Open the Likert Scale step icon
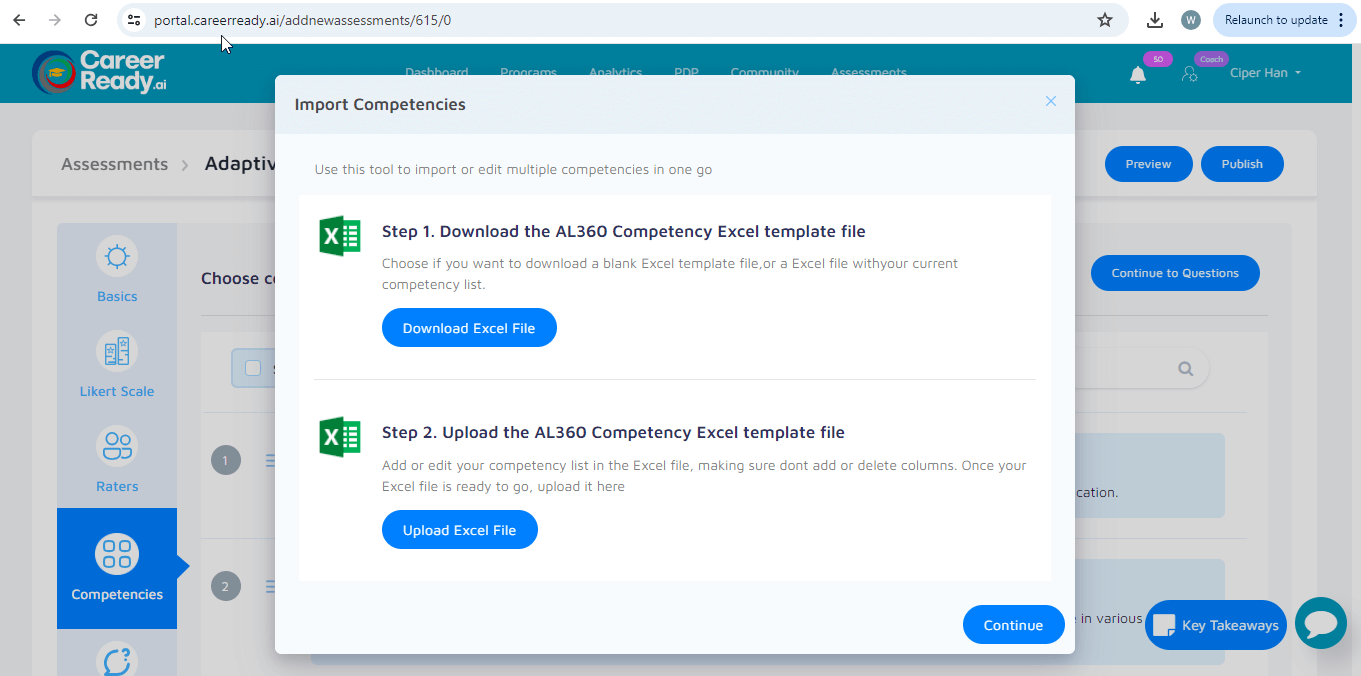1361x676 pixels. 117,352
